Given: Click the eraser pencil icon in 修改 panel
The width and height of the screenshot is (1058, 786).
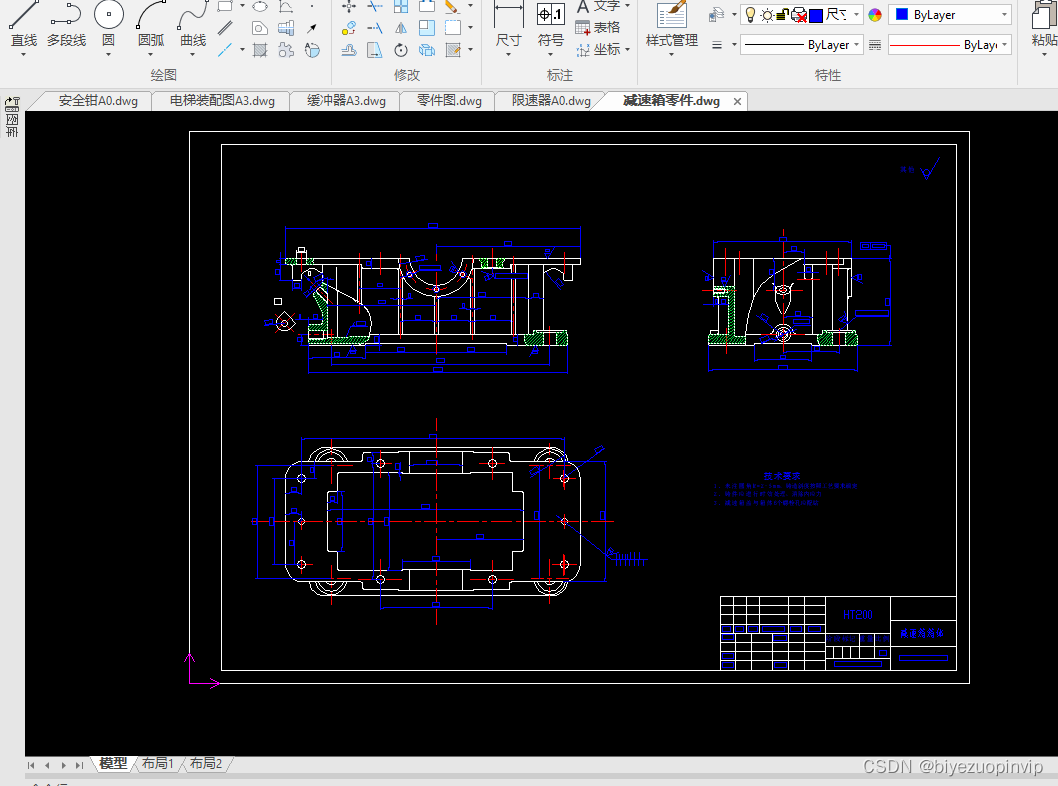Looking at the screenshot, I should pyautogui.click(x=452, y=7).
